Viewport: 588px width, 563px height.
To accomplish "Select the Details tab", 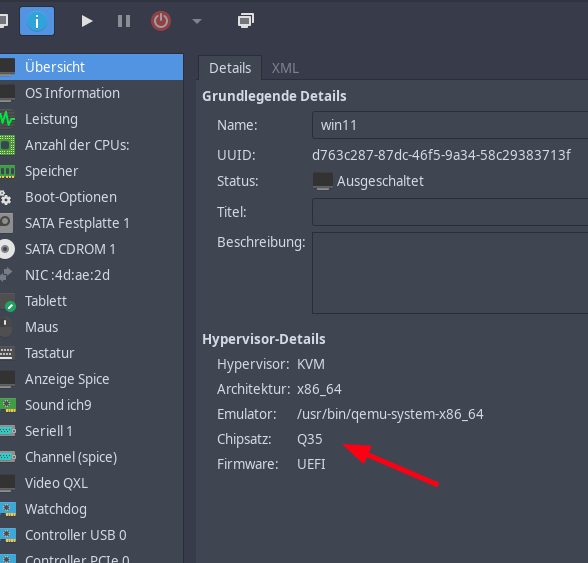I will [230, 68].
